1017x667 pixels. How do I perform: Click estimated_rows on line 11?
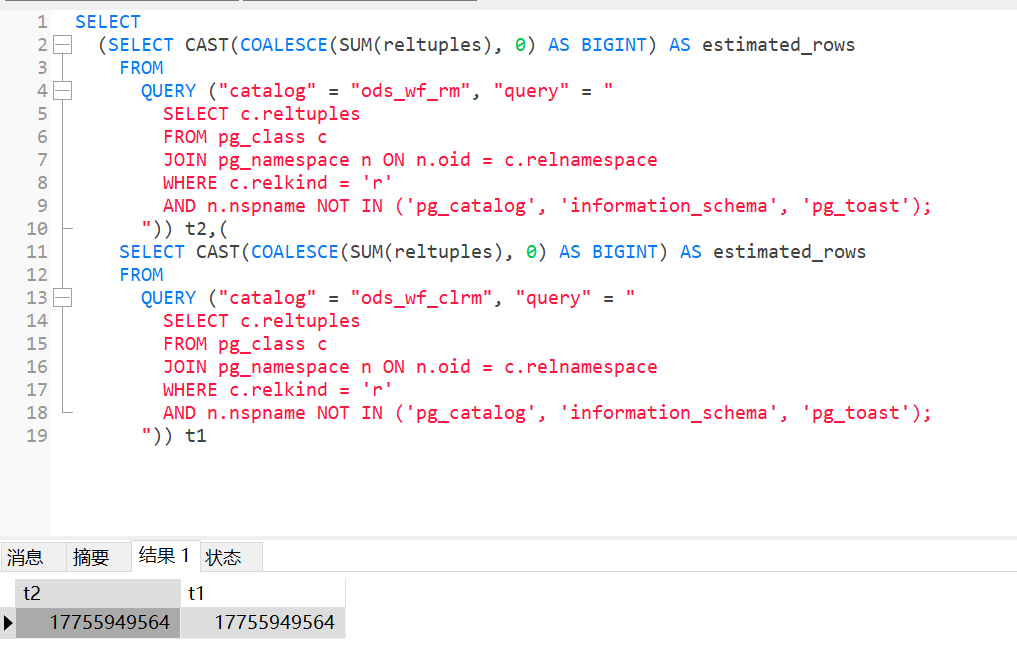click(789, 252)
